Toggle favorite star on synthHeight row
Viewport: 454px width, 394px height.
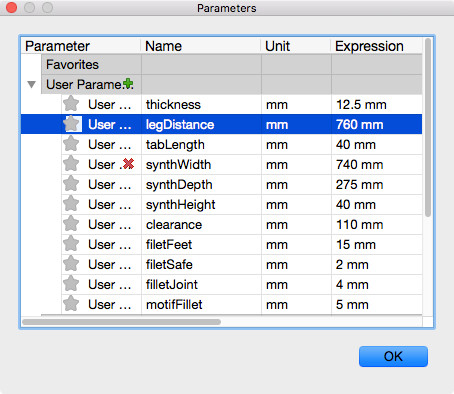coord(71,204)
